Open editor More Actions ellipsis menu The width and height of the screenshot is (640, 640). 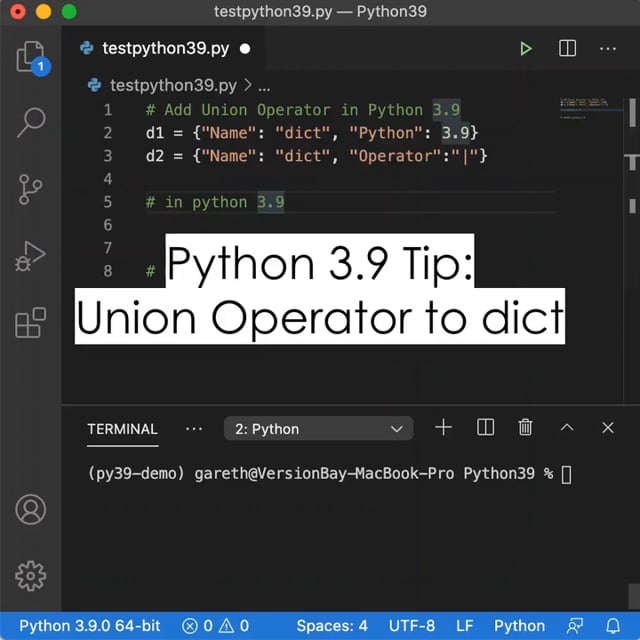(608, 49)
